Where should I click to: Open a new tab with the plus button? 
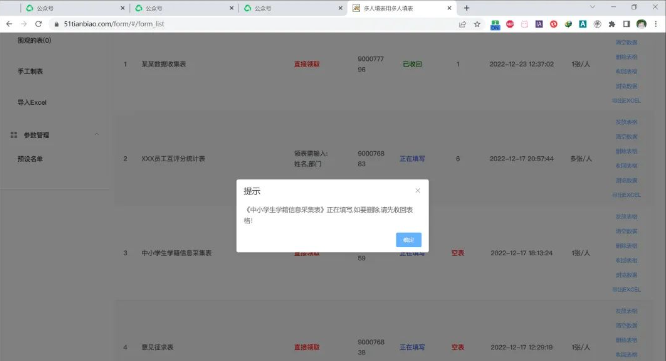click(466, 8)
